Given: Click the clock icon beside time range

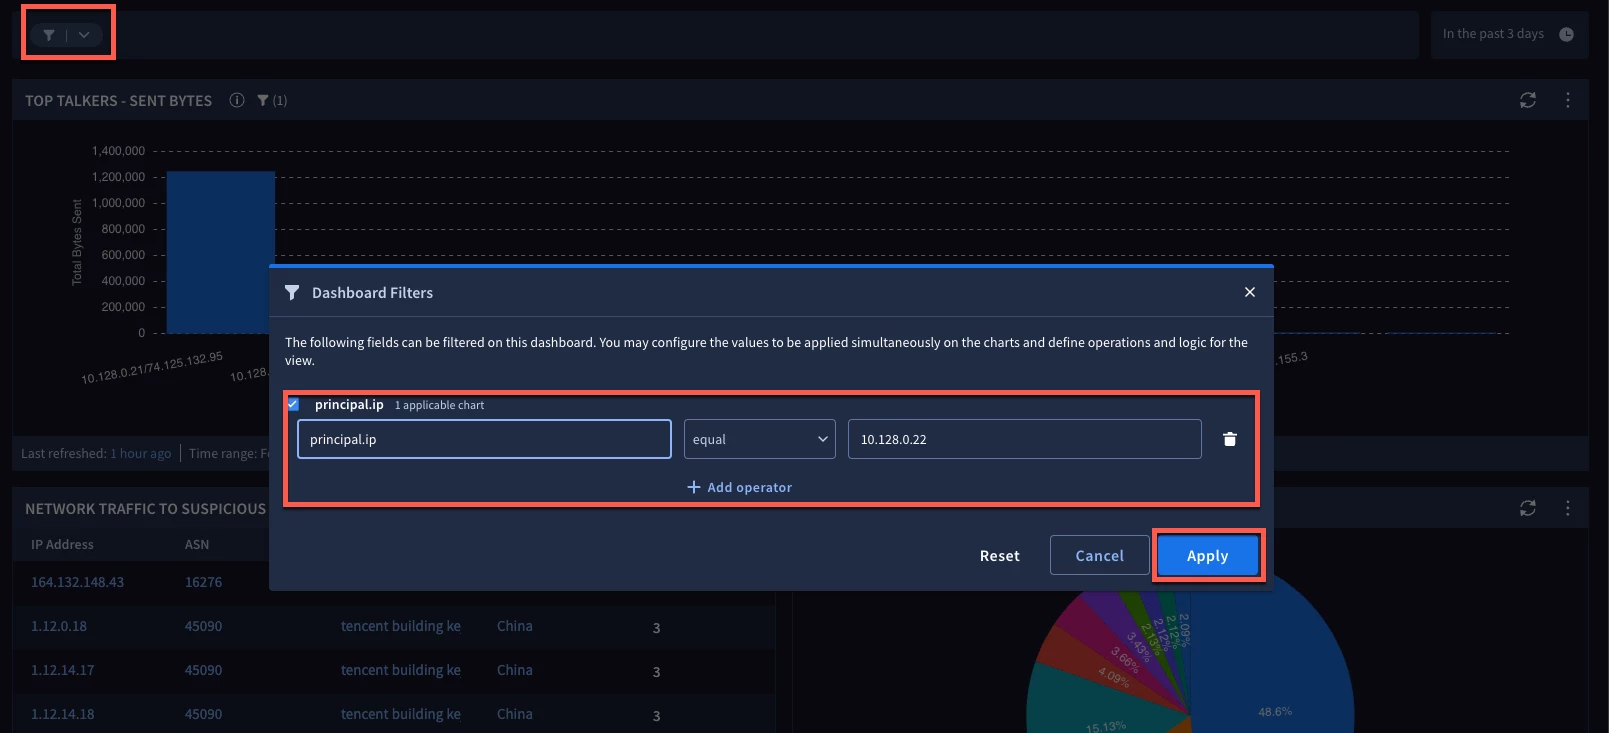Looking at the screenshot, I should [x=1567, y=34].
